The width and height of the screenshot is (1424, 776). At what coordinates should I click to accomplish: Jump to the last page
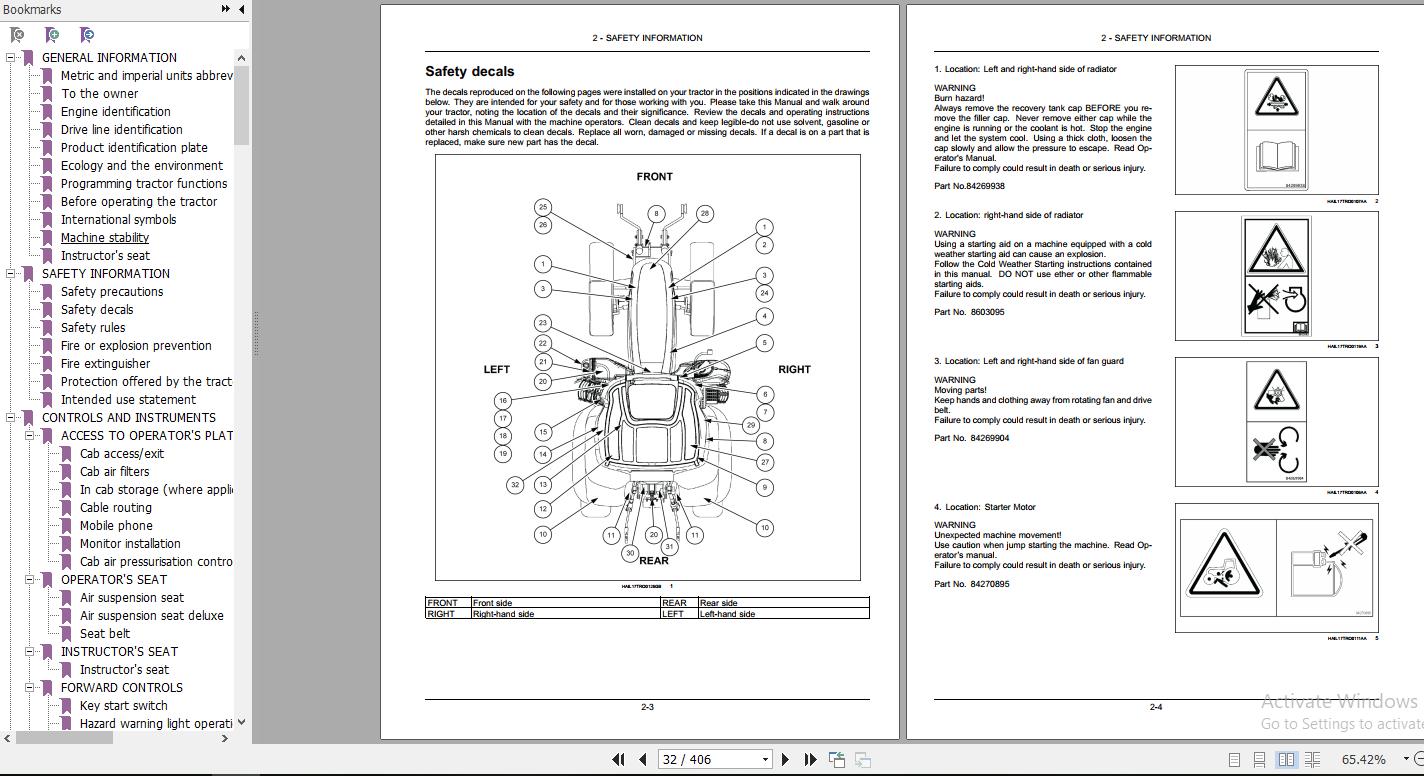(x=809, y=759)
